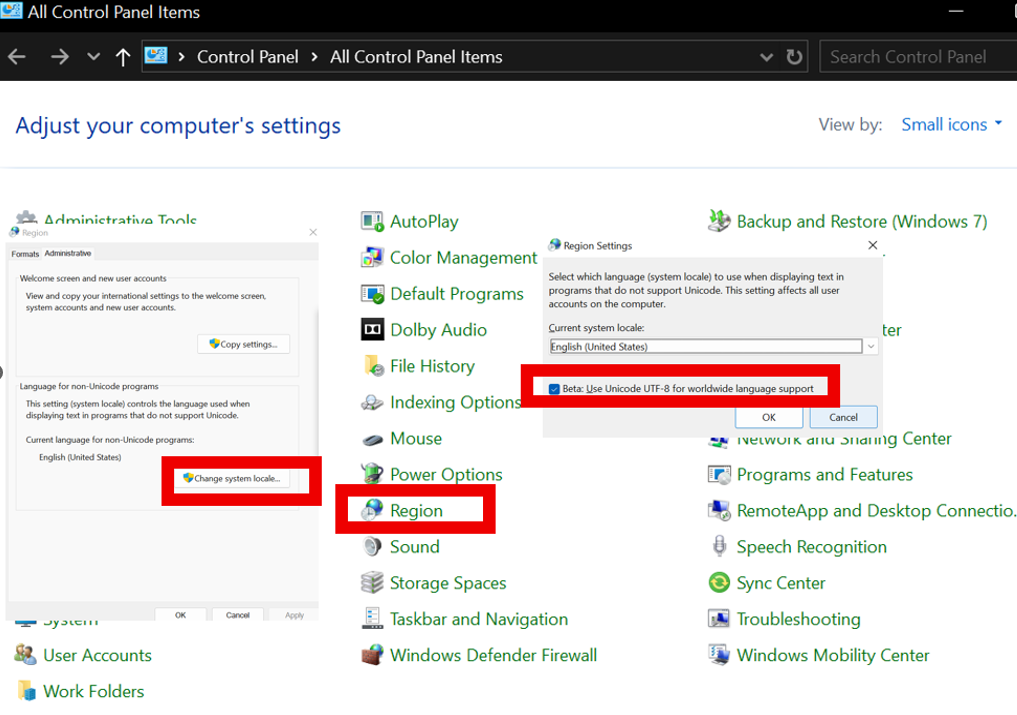Click Cancel in Region Settings dialog
1017x715 pixels.
click(843, 417)
